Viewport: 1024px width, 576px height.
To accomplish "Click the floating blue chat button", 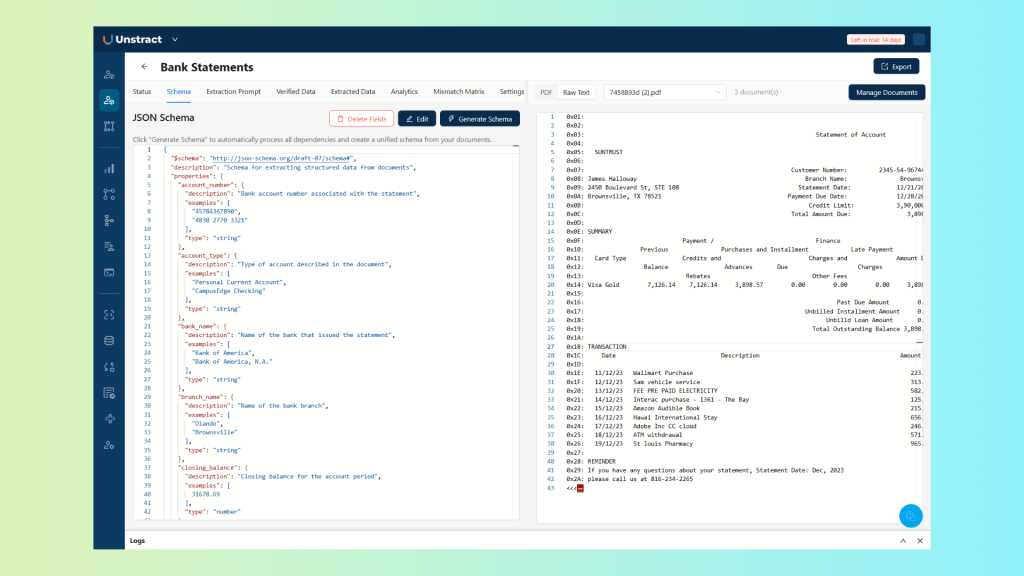I will click(910, 516).
